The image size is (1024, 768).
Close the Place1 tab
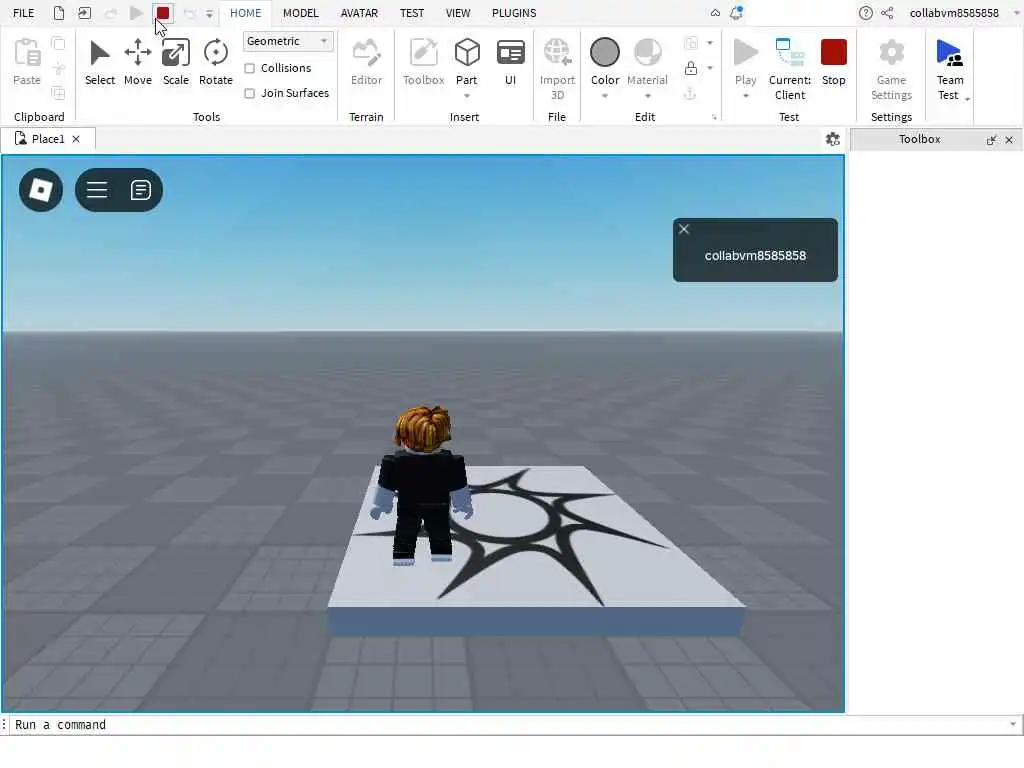click(x=76, y=139)
